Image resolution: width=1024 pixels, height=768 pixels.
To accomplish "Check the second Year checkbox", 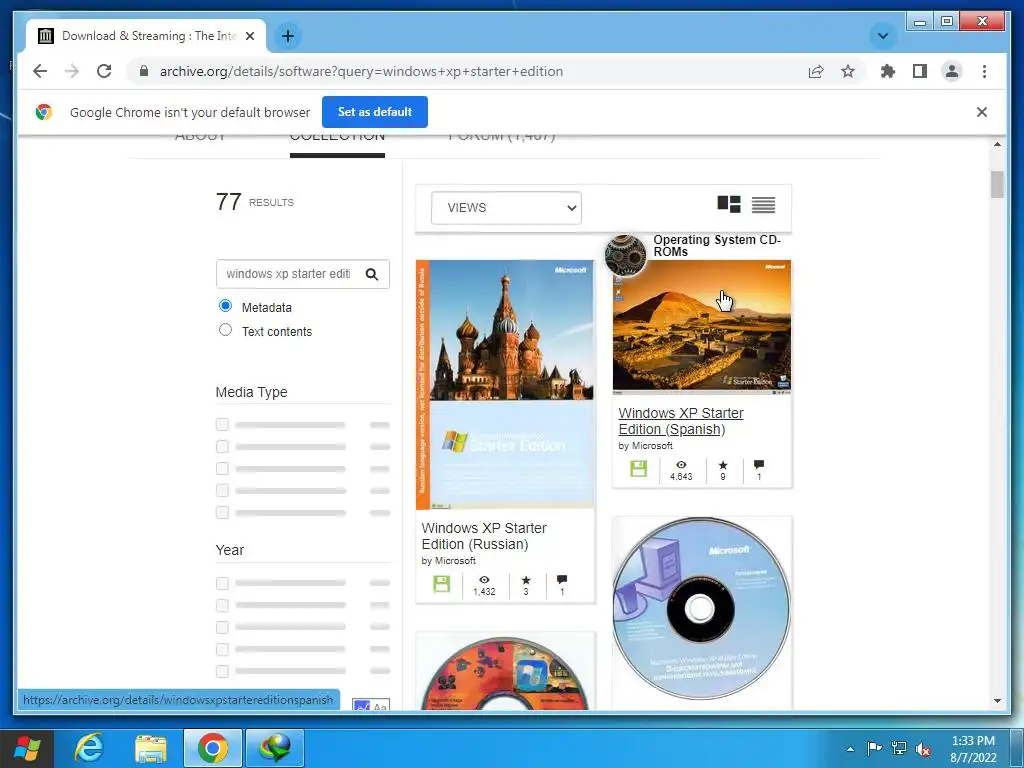I will click(222, 605).
